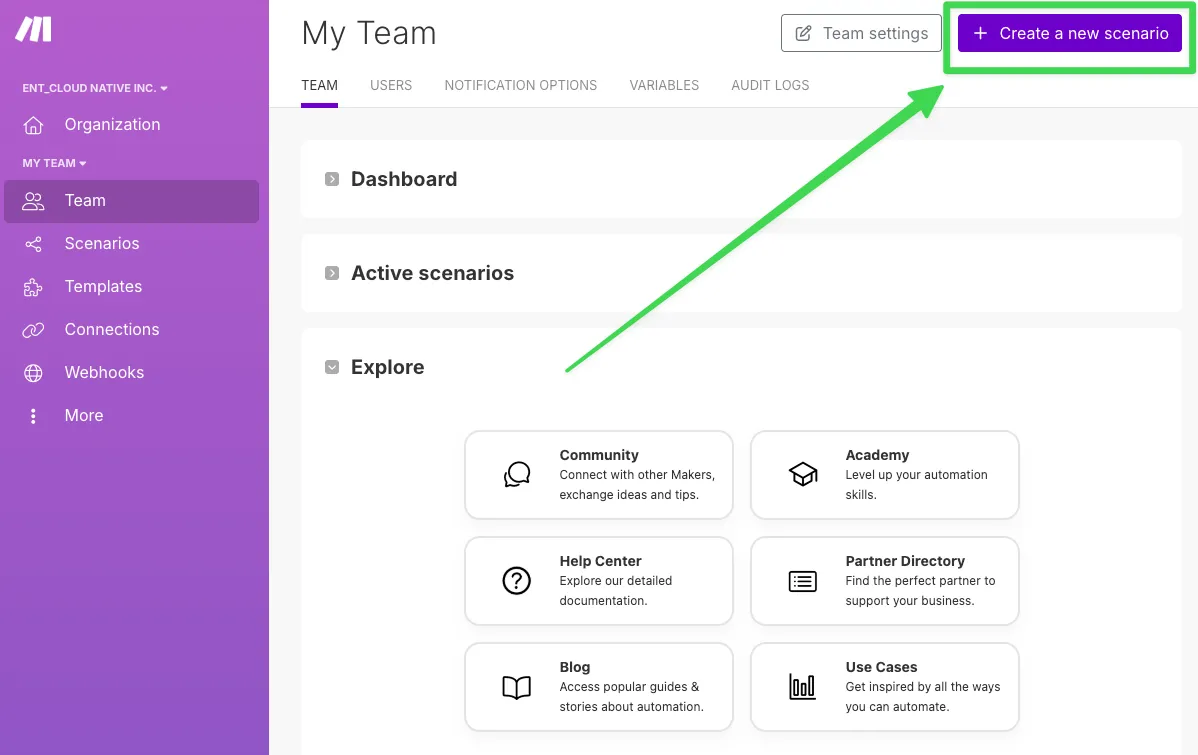1198x755 pixels.
Task: Expand the Active scenarios section
Action: (332, 273)
